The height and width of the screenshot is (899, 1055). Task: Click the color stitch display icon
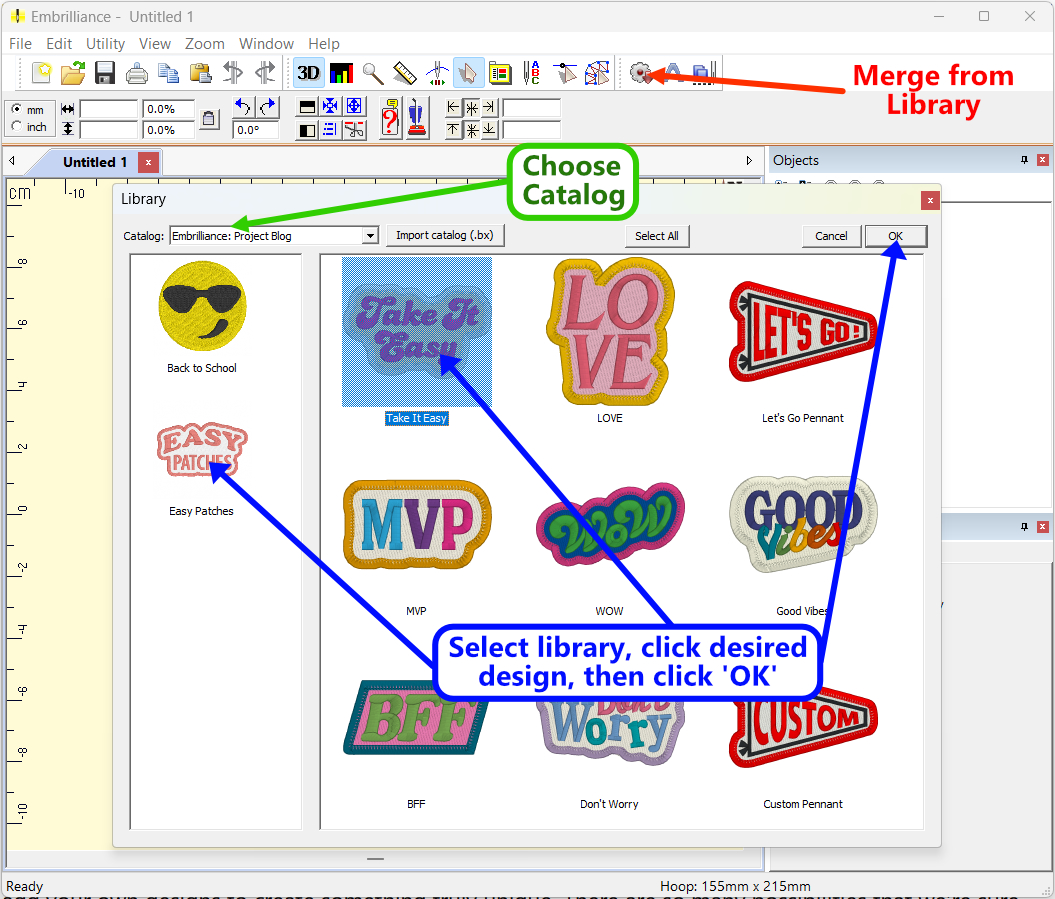341,73
